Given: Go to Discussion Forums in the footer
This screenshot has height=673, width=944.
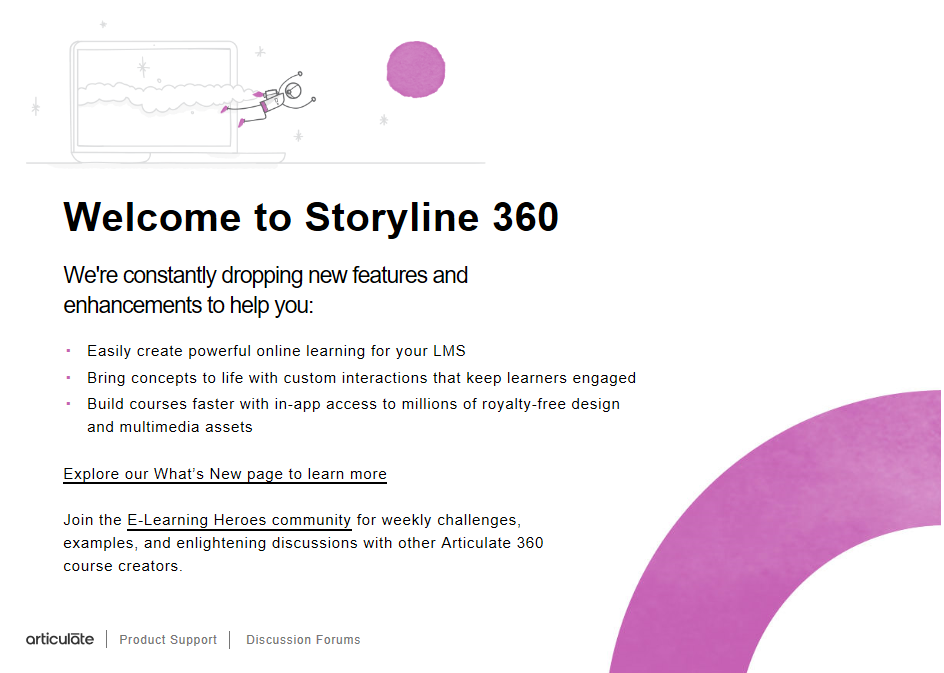Looking at the screenshot, I should pyautogui.click(x=303, y=640).
